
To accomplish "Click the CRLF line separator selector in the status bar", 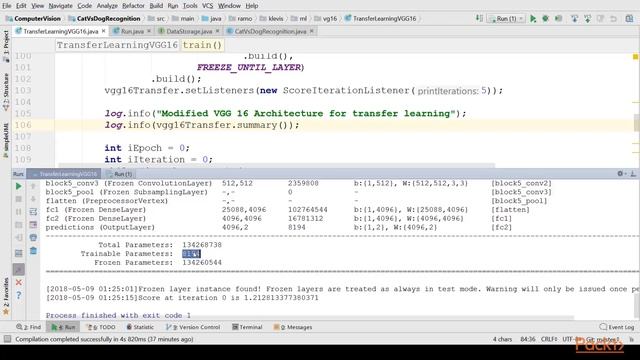I will (x=549, y=339).
